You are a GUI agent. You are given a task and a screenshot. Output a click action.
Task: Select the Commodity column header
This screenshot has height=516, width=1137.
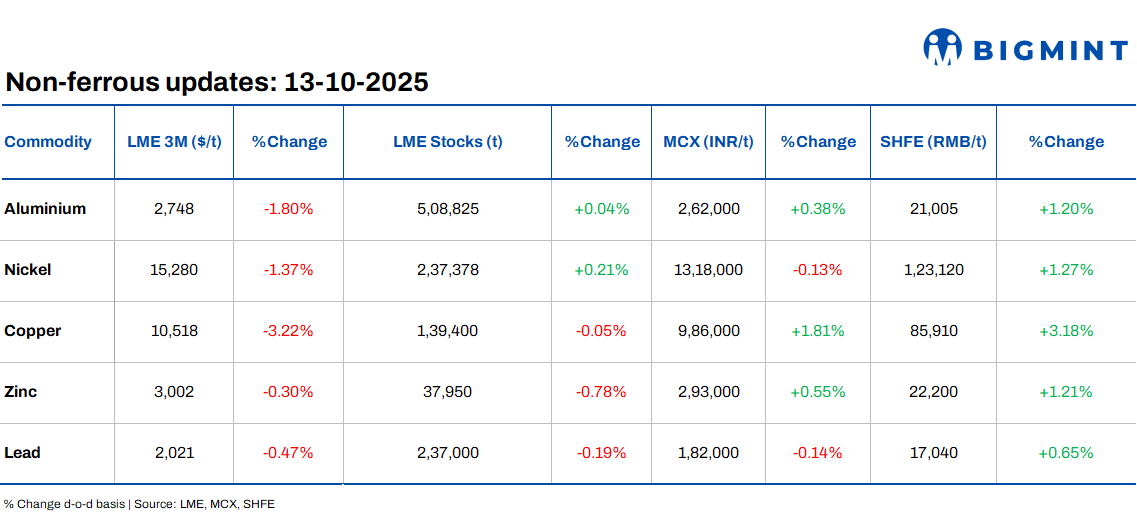[48, 142]
